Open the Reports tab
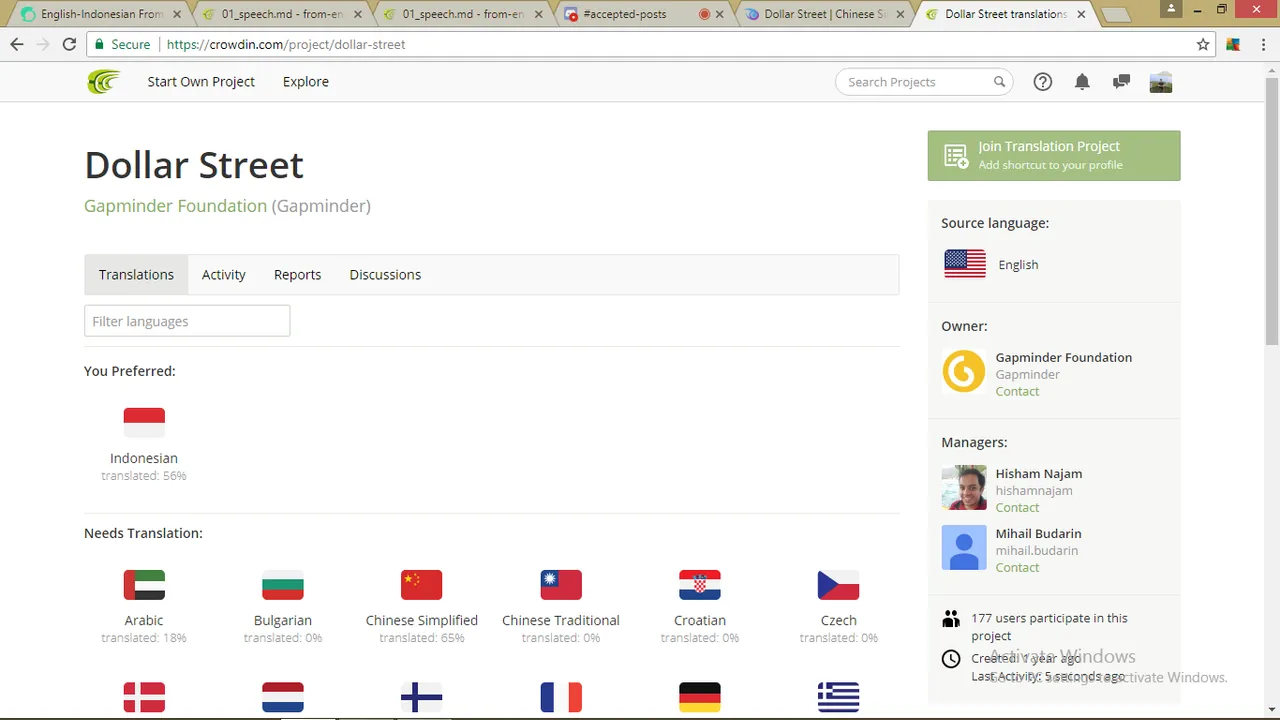Viewport: 1280px width, 720px height. (x=298, y=275)
